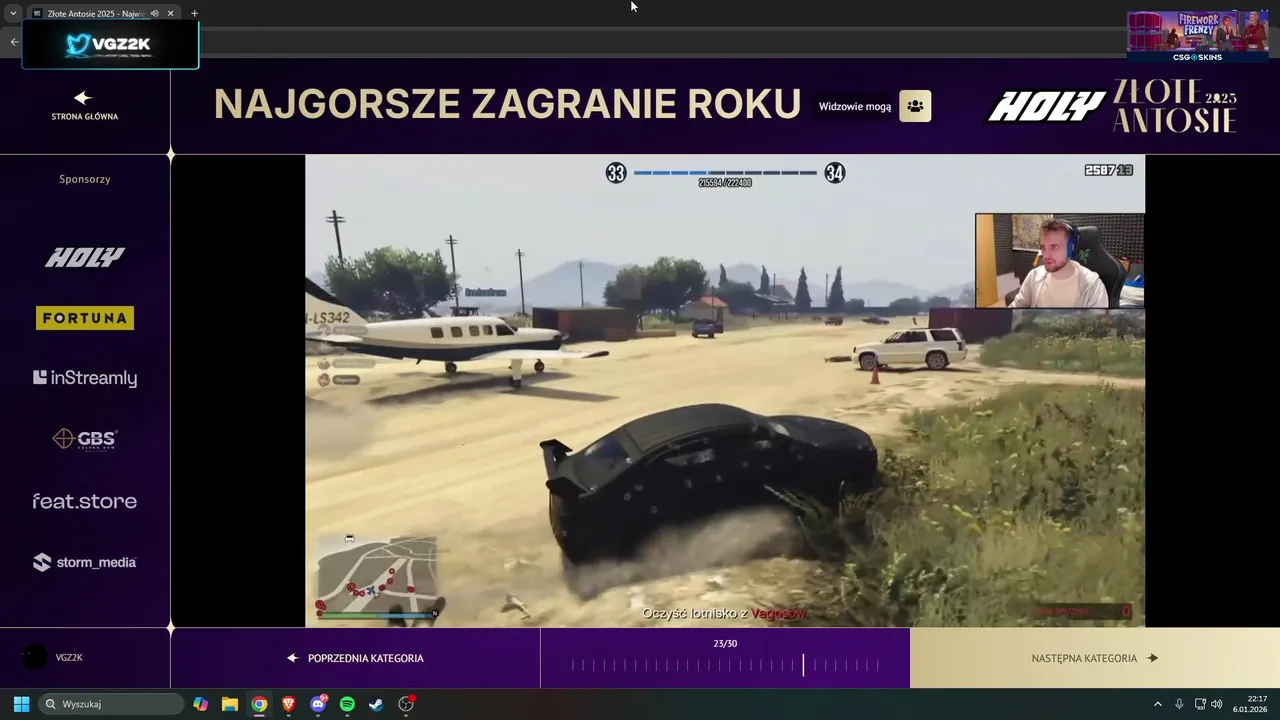
Task: Click the browser back arrow
Action: coord(14,41)
